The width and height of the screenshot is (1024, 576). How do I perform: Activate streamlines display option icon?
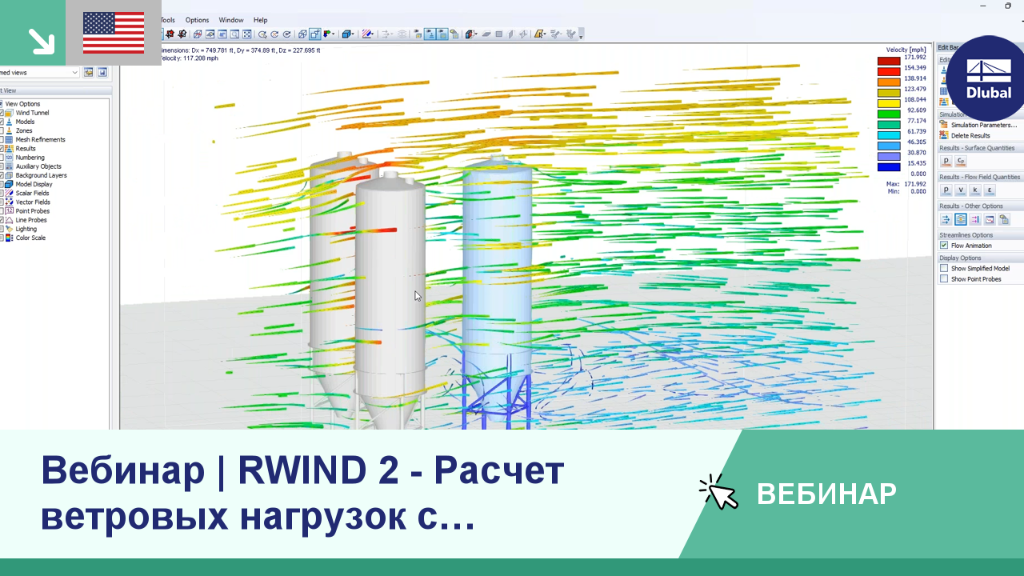pos(946,219)
